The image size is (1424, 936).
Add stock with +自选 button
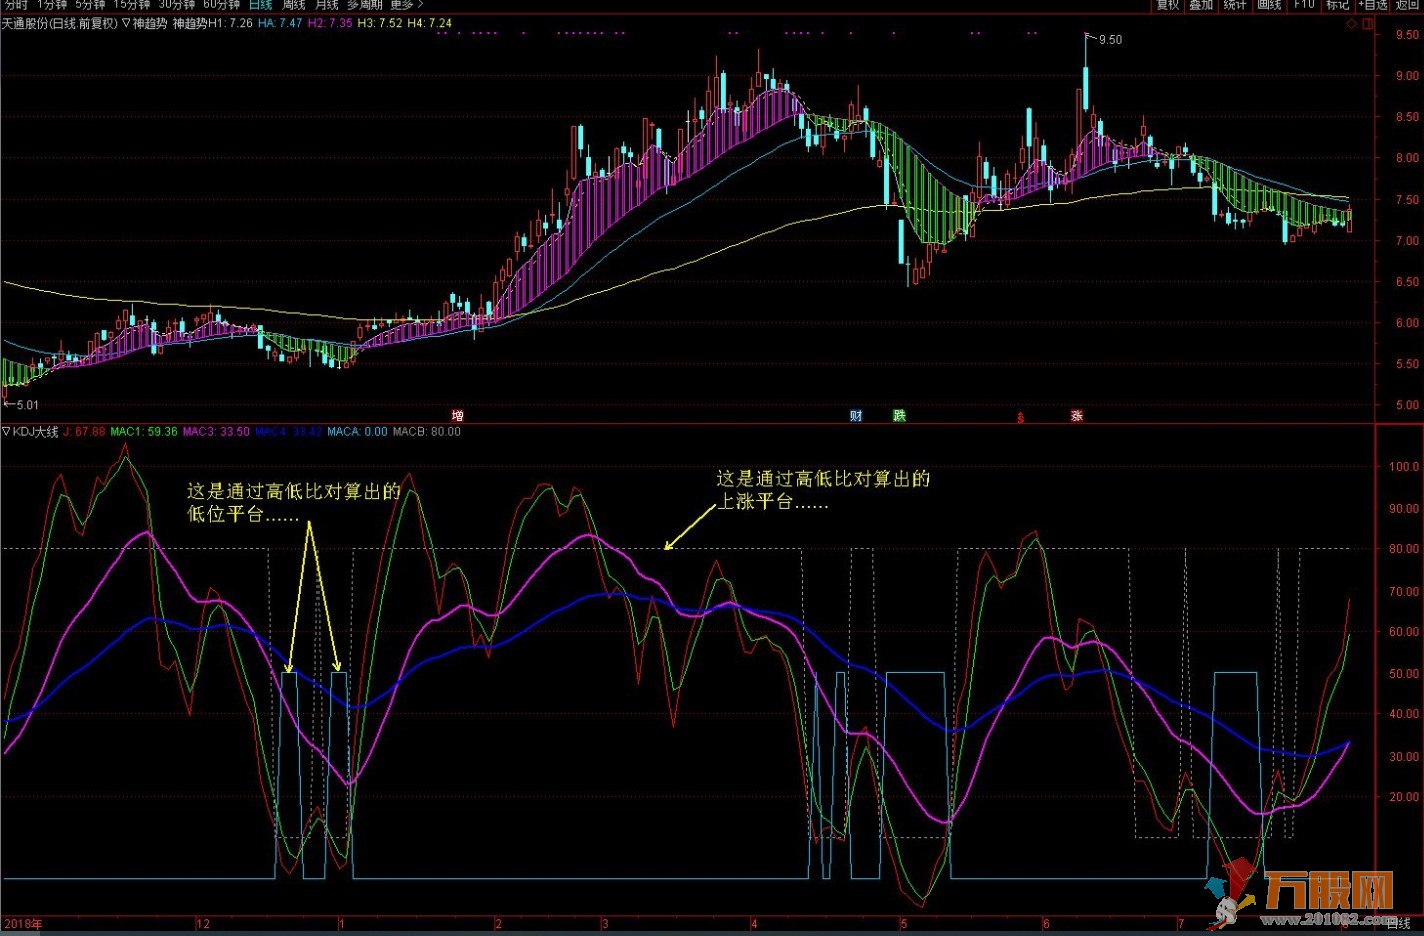click(1374, 5)
